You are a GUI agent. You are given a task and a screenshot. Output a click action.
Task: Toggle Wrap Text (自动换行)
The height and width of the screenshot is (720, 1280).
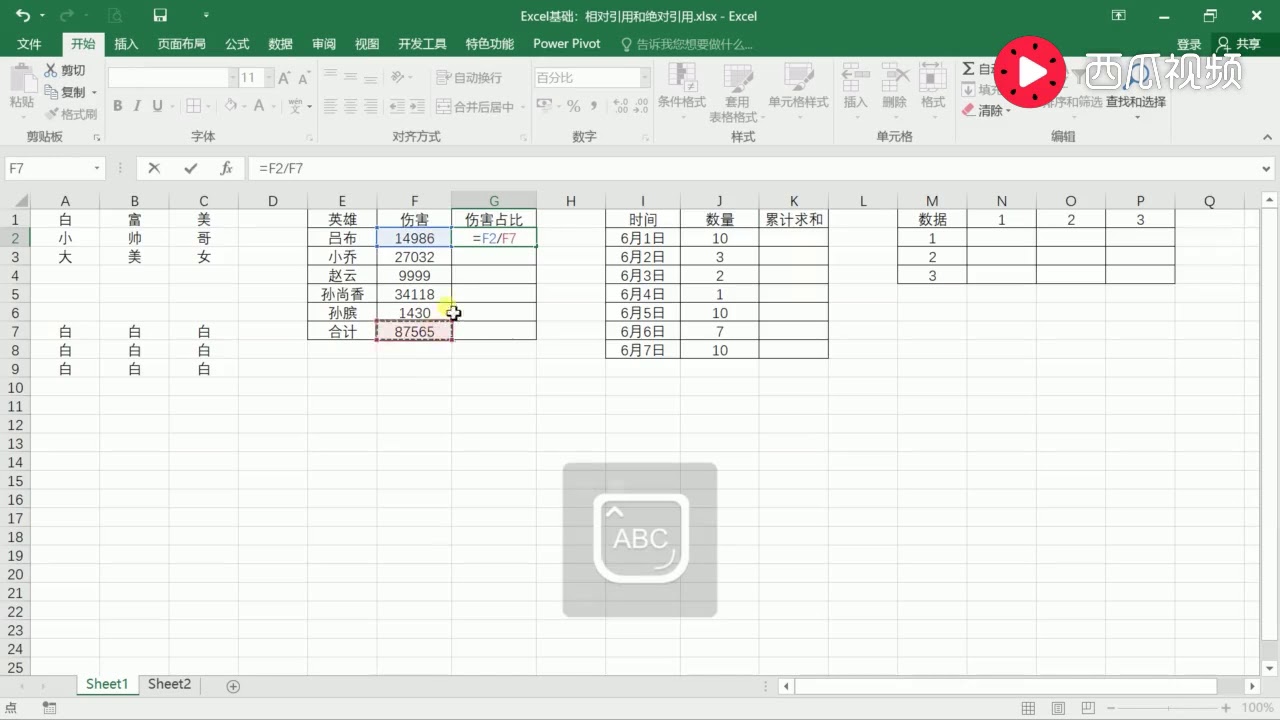click(470, 78)
